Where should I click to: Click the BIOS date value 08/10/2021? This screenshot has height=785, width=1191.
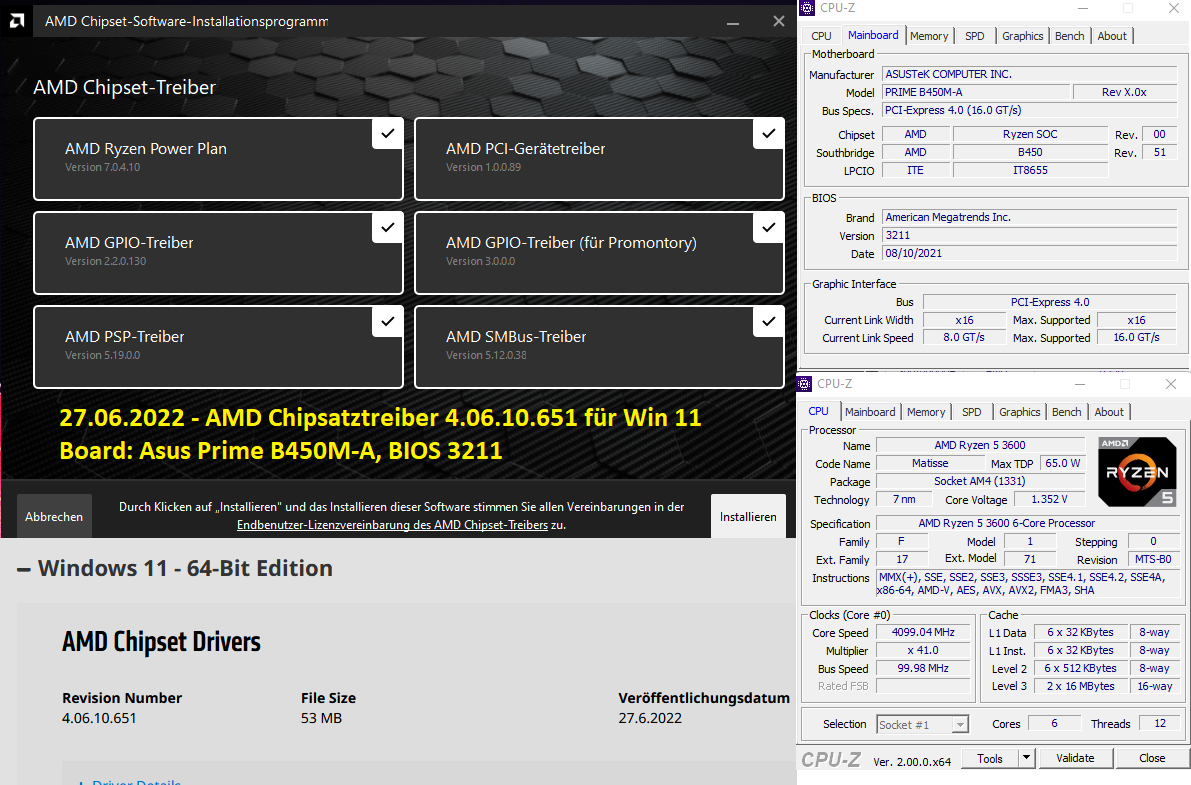coord(1029,254)
